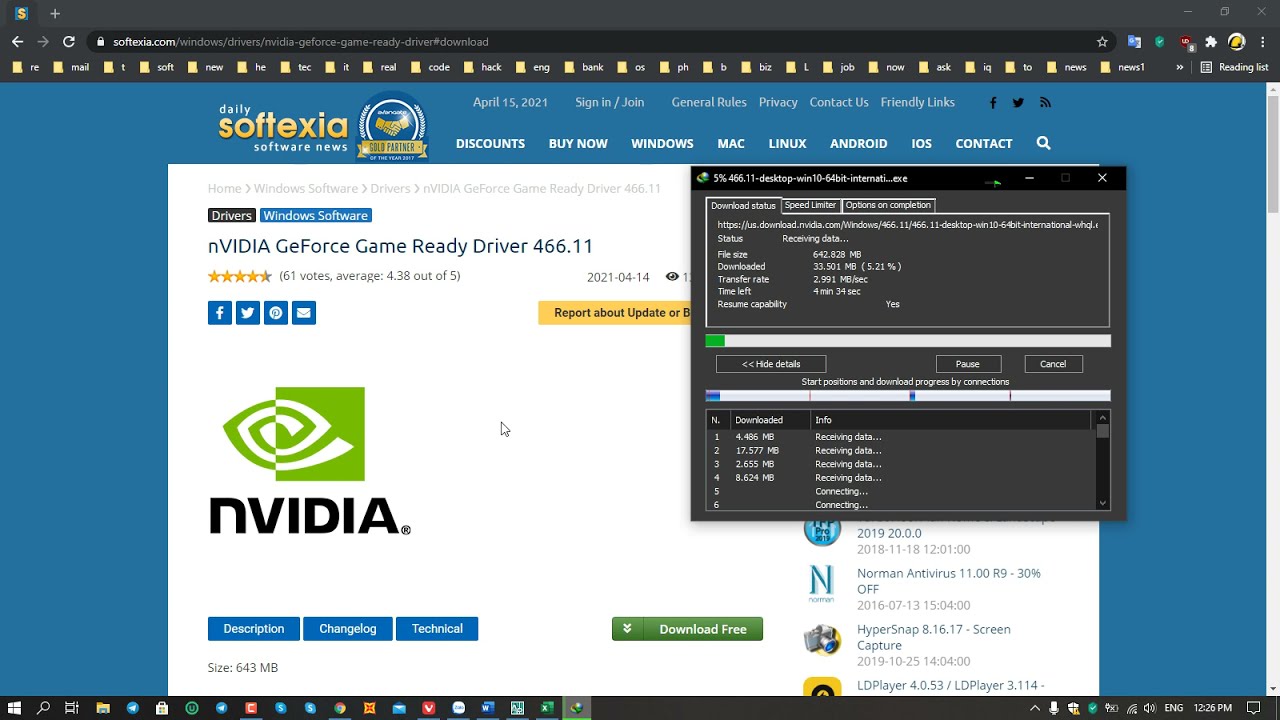Switch to the Options on completion tab
The height and width of the screenshot is (720, 1280).
click(x=888, y=205)
